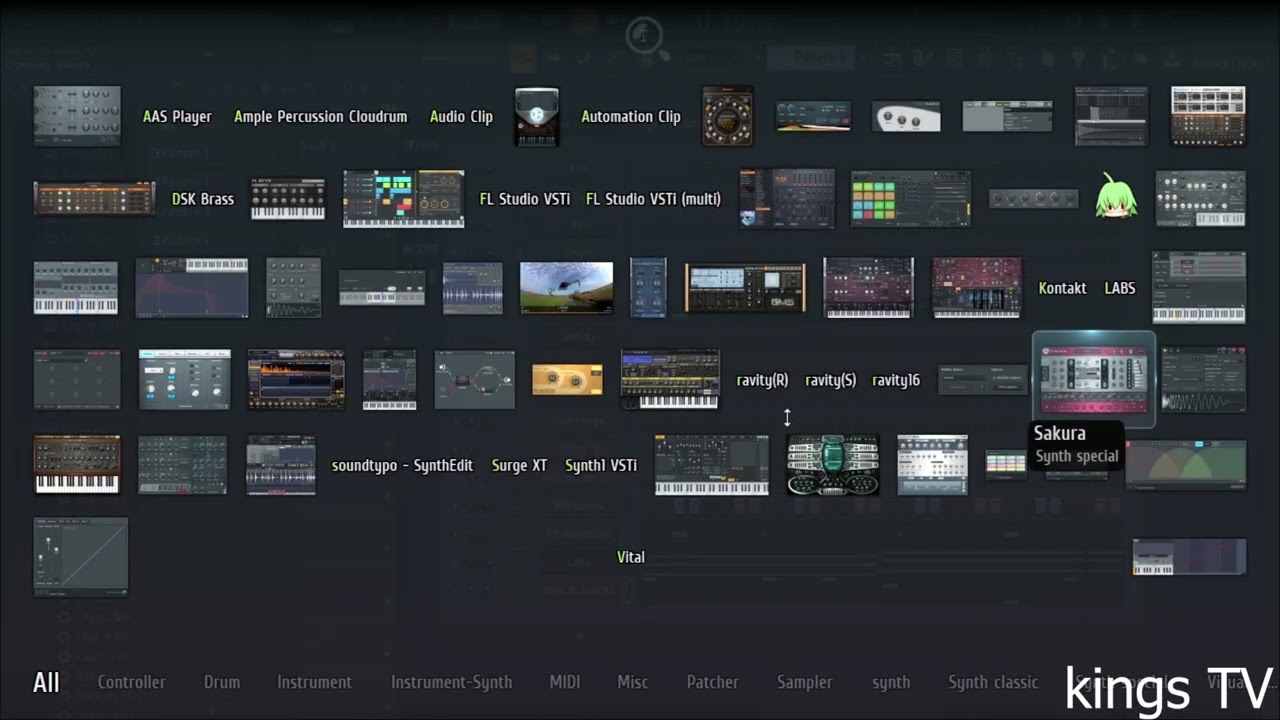Load the colored drum pads plugin thumbnail
The height and width of the screenshot is (720, 1280).
tap(911, 198)
